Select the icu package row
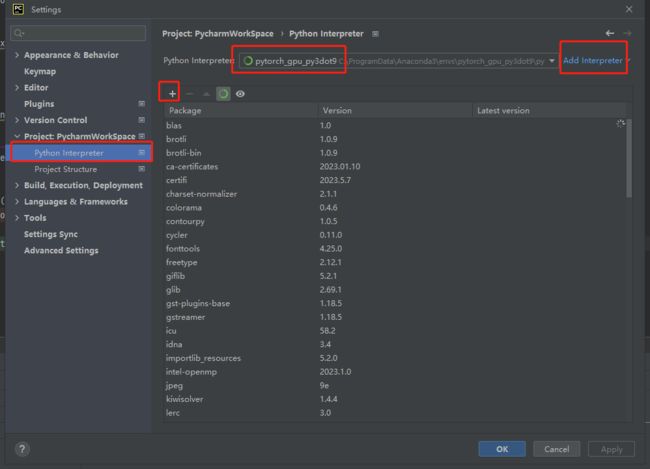Image resolution: width=650 pixels, height=469 pixels. tap(395, 330)
